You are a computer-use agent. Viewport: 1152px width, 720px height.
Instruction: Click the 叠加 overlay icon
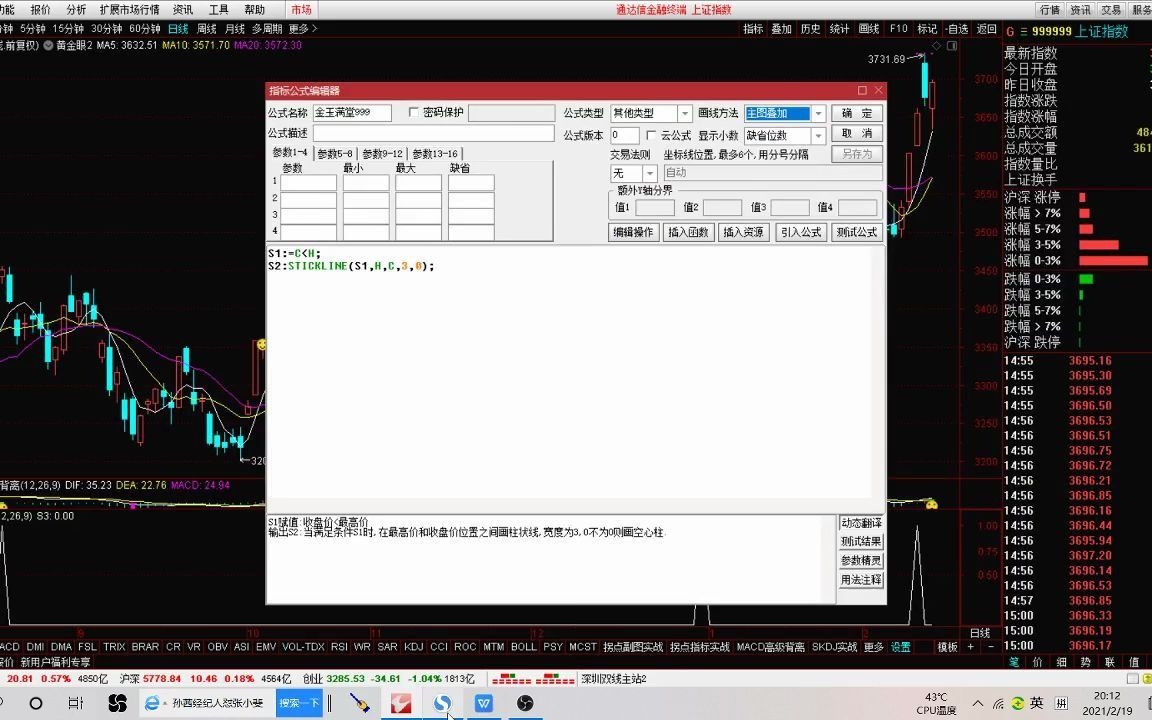tap(781, 31)
